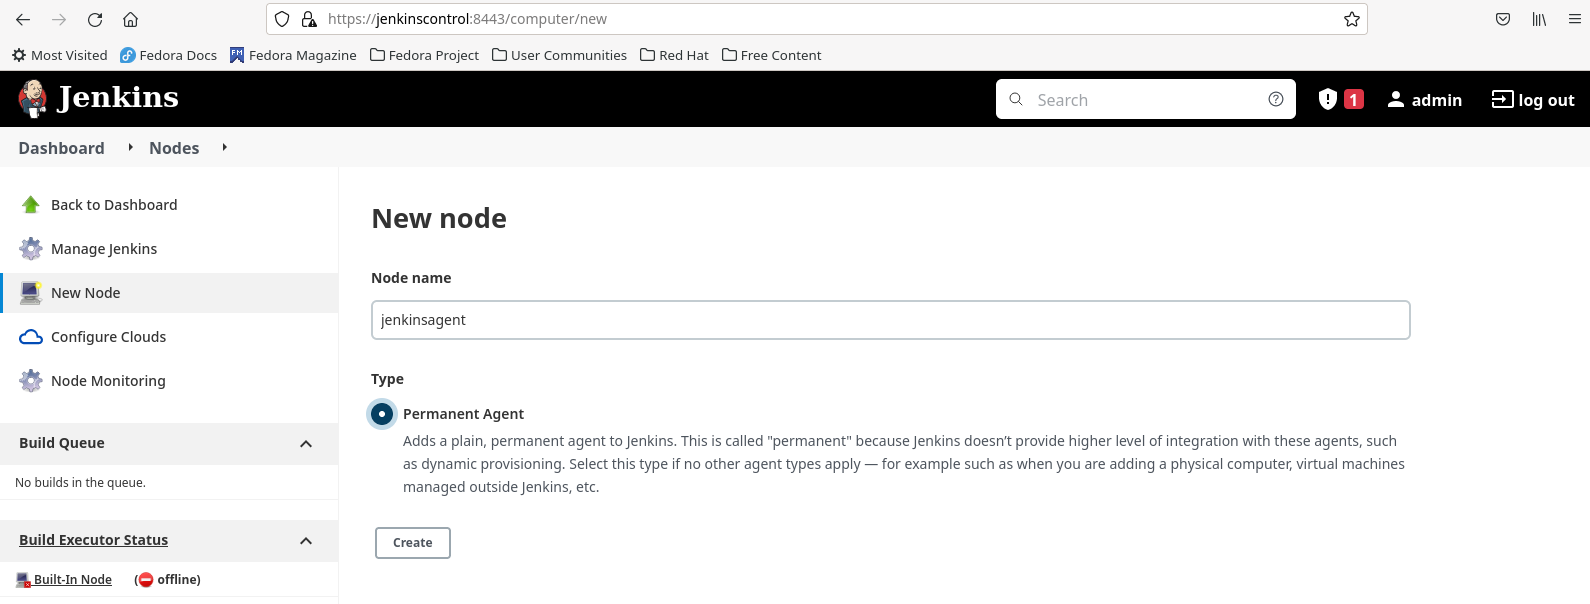Screen dimensions: 1590x604
Task: Click the padlock site security icon
Action: (x=309, y=19)
